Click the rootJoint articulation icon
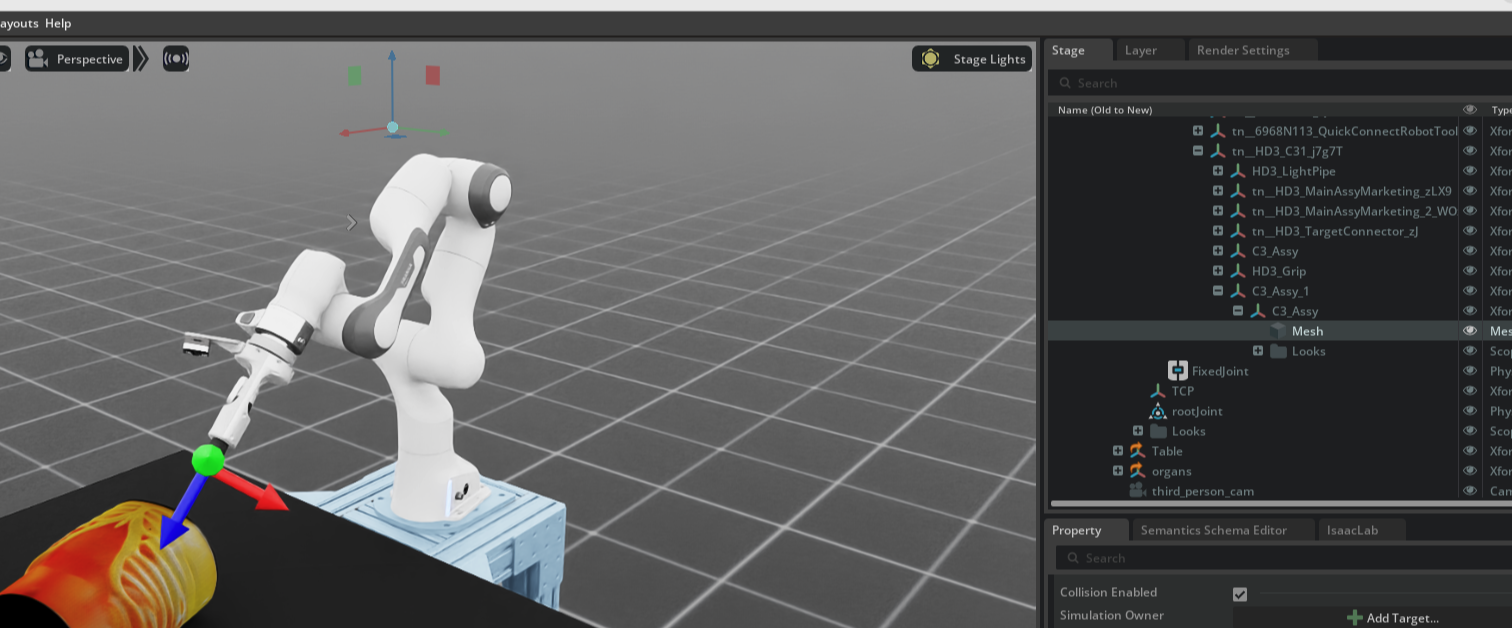Image resolution: width=1512 pixels, height=628 pixels. [1158, 411]
